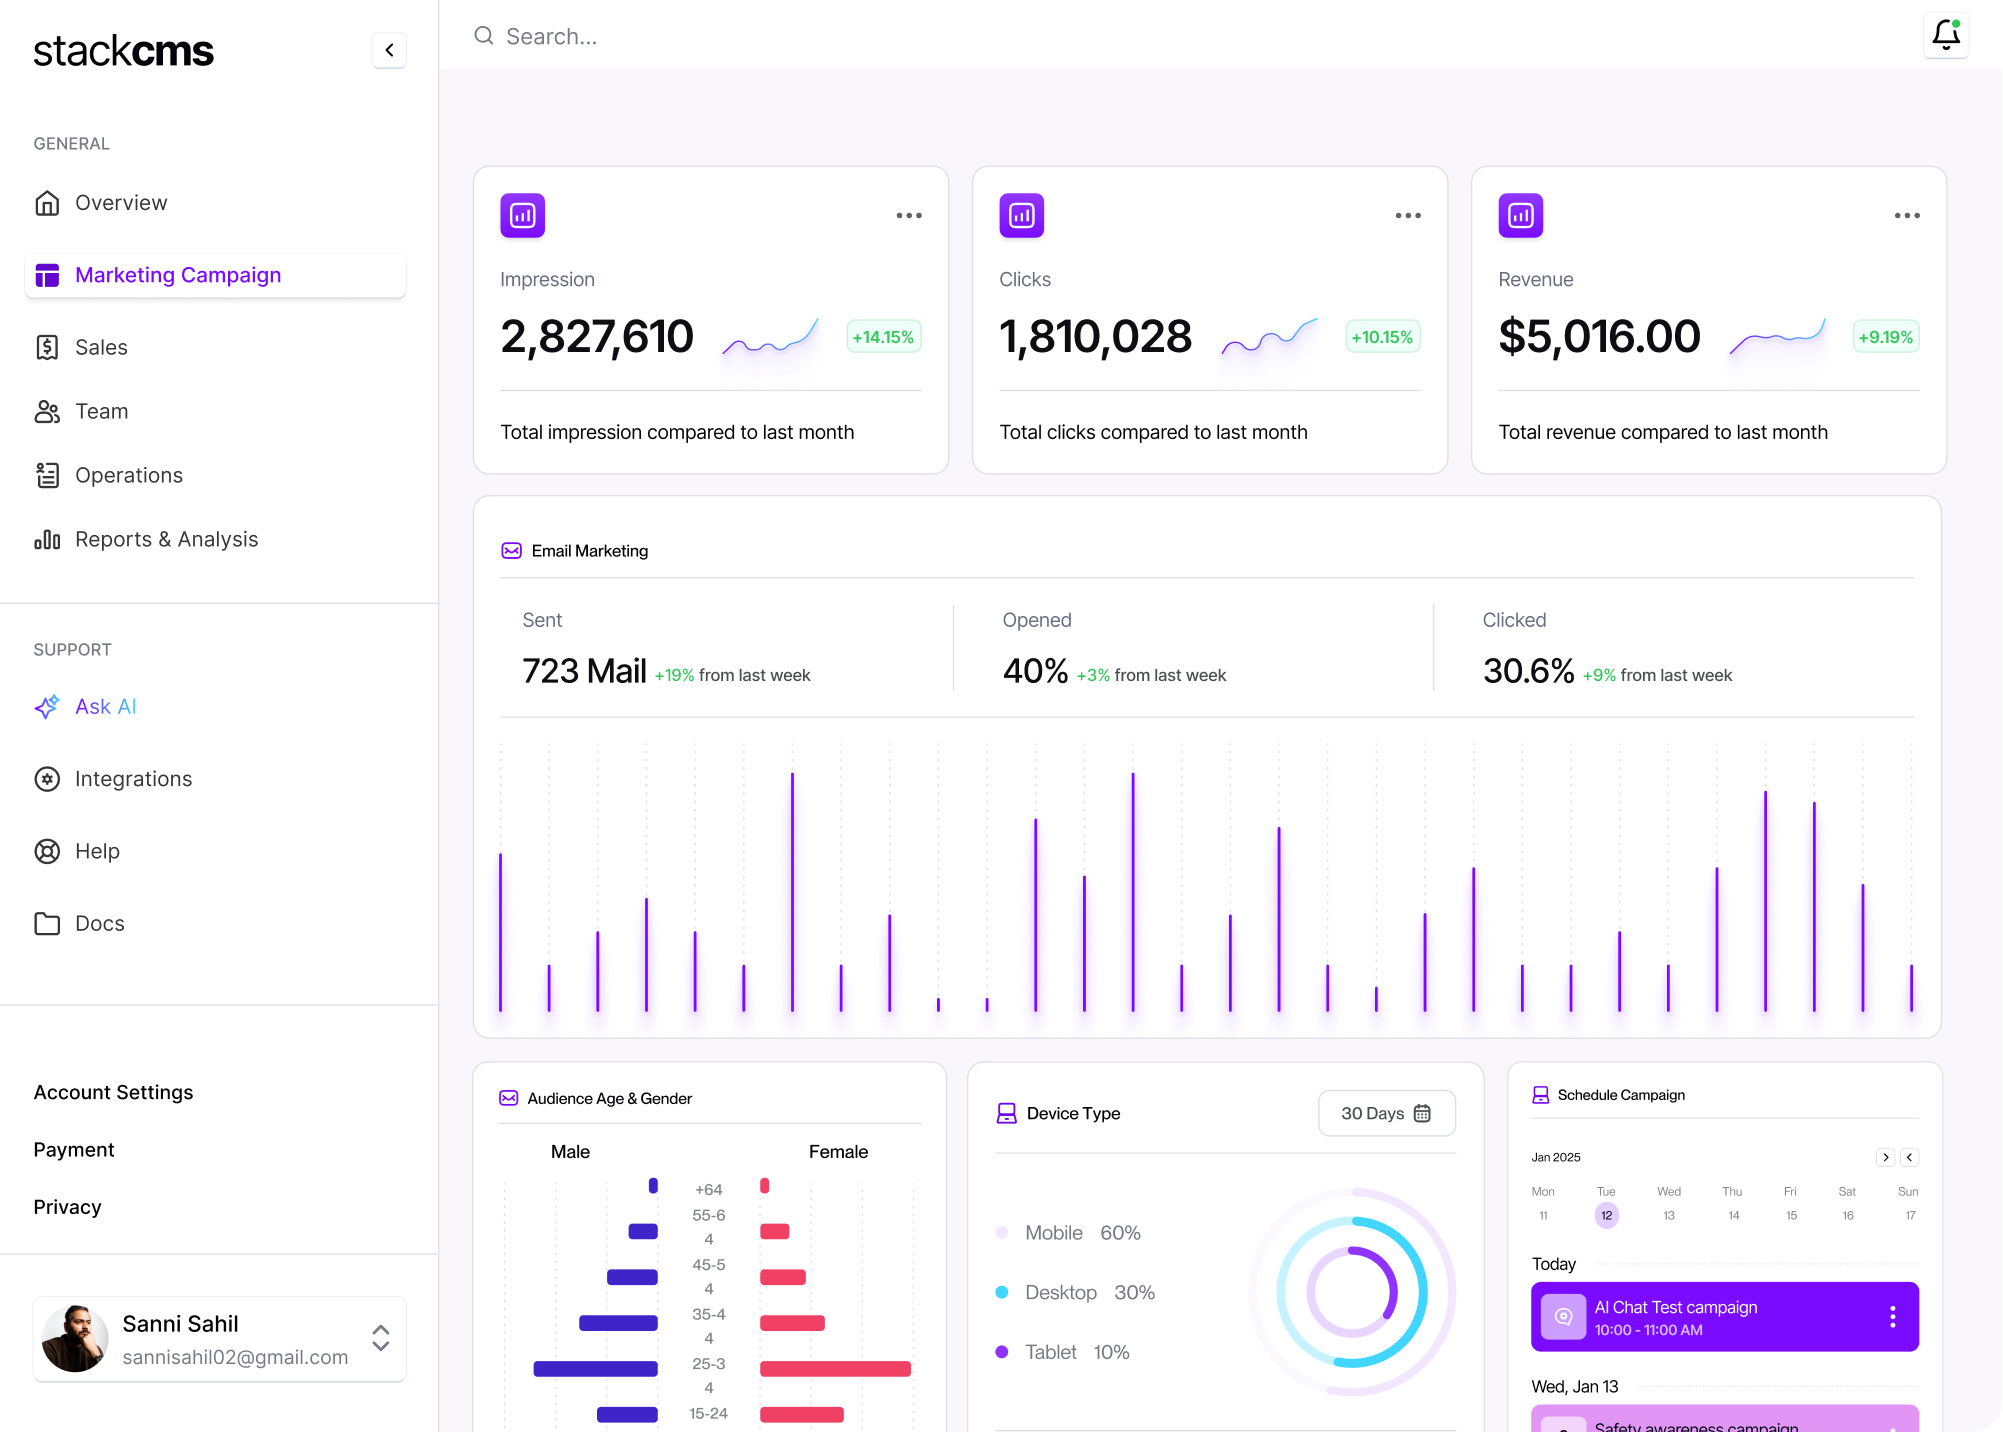This screenshot has width=2003, height=1432.
Task: Open the 30 Days date range selector
Action: pos(1386,1113)
